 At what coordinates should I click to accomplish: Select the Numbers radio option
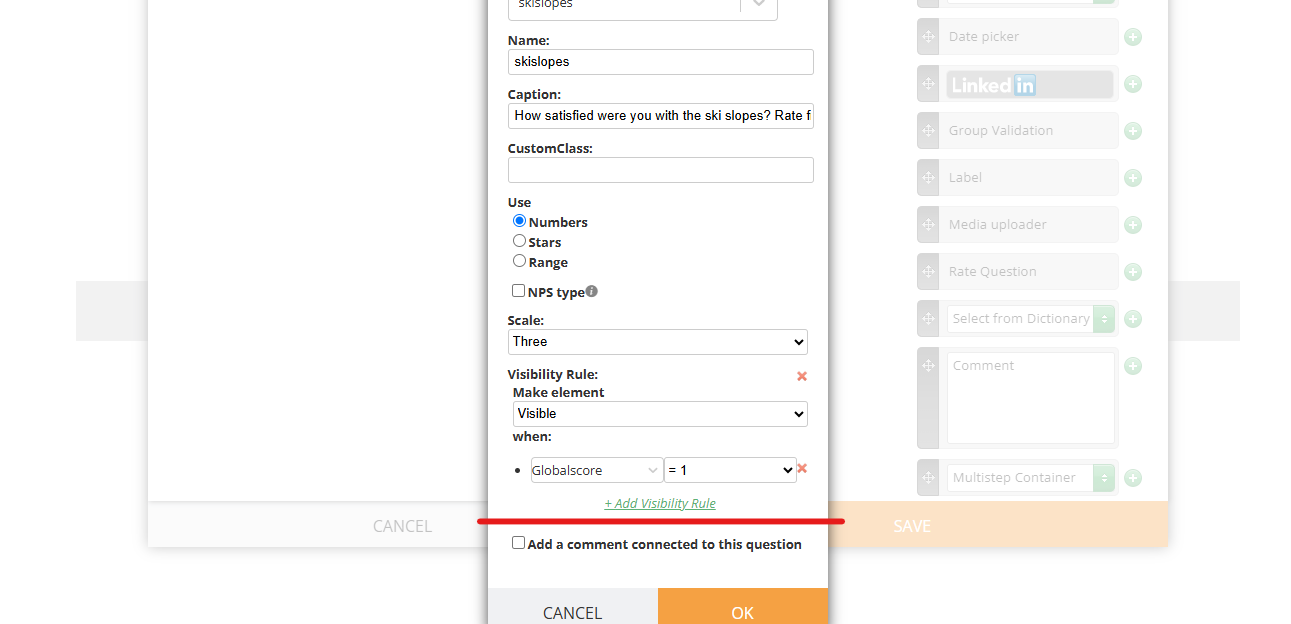(519, 221)
